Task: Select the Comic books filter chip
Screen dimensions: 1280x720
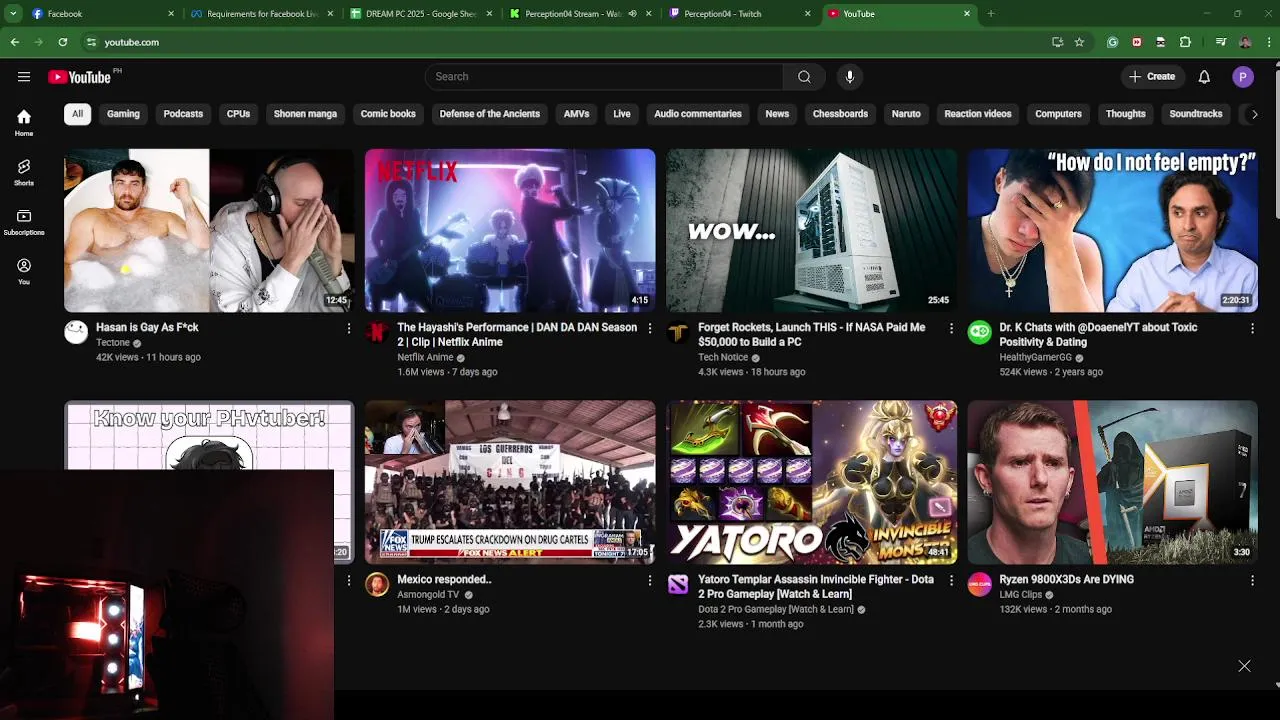Action: [388, 114]
